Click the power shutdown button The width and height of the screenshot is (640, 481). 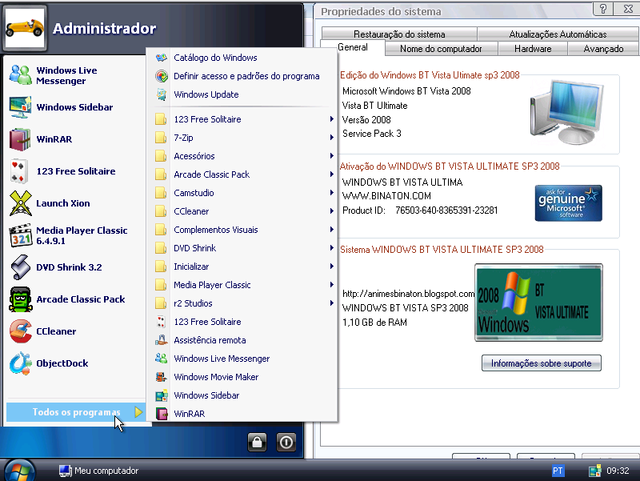click(286, 442)
